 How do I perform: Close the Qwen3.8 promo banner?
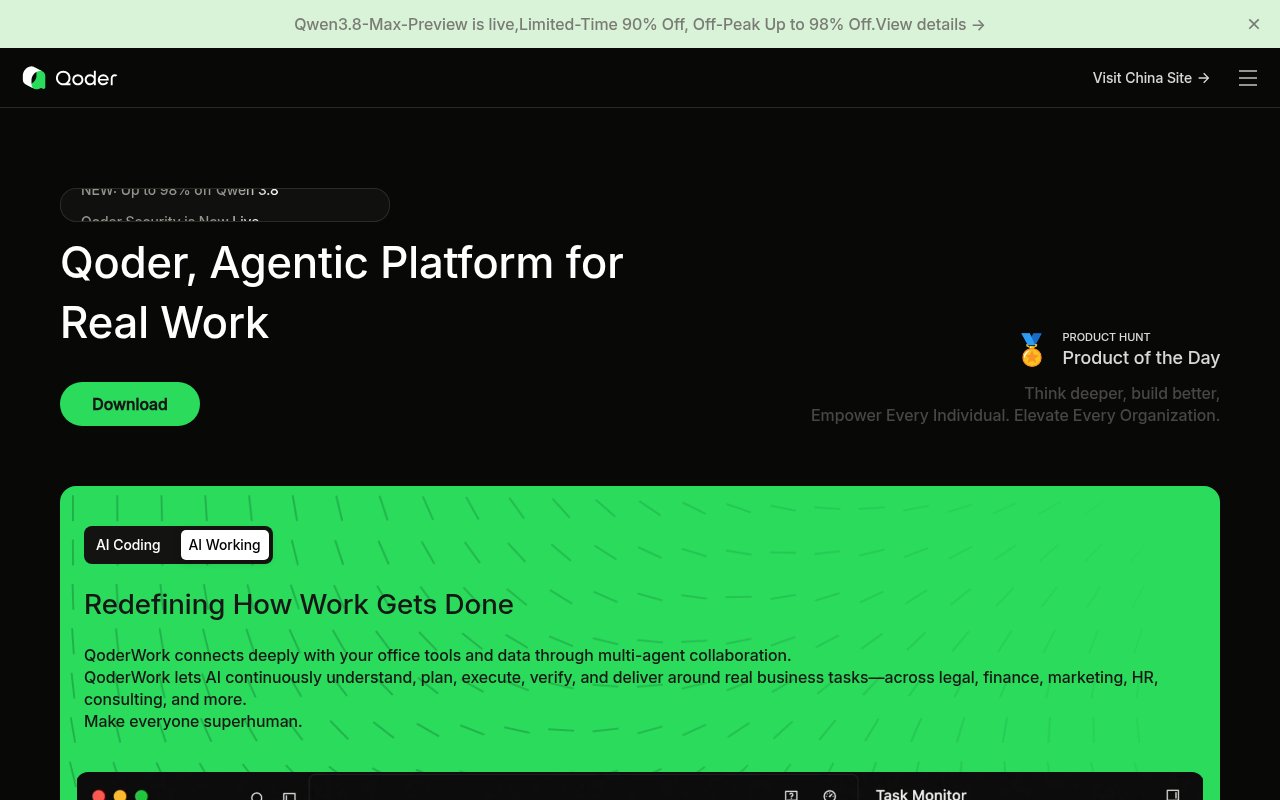(x=1254, y=24)
